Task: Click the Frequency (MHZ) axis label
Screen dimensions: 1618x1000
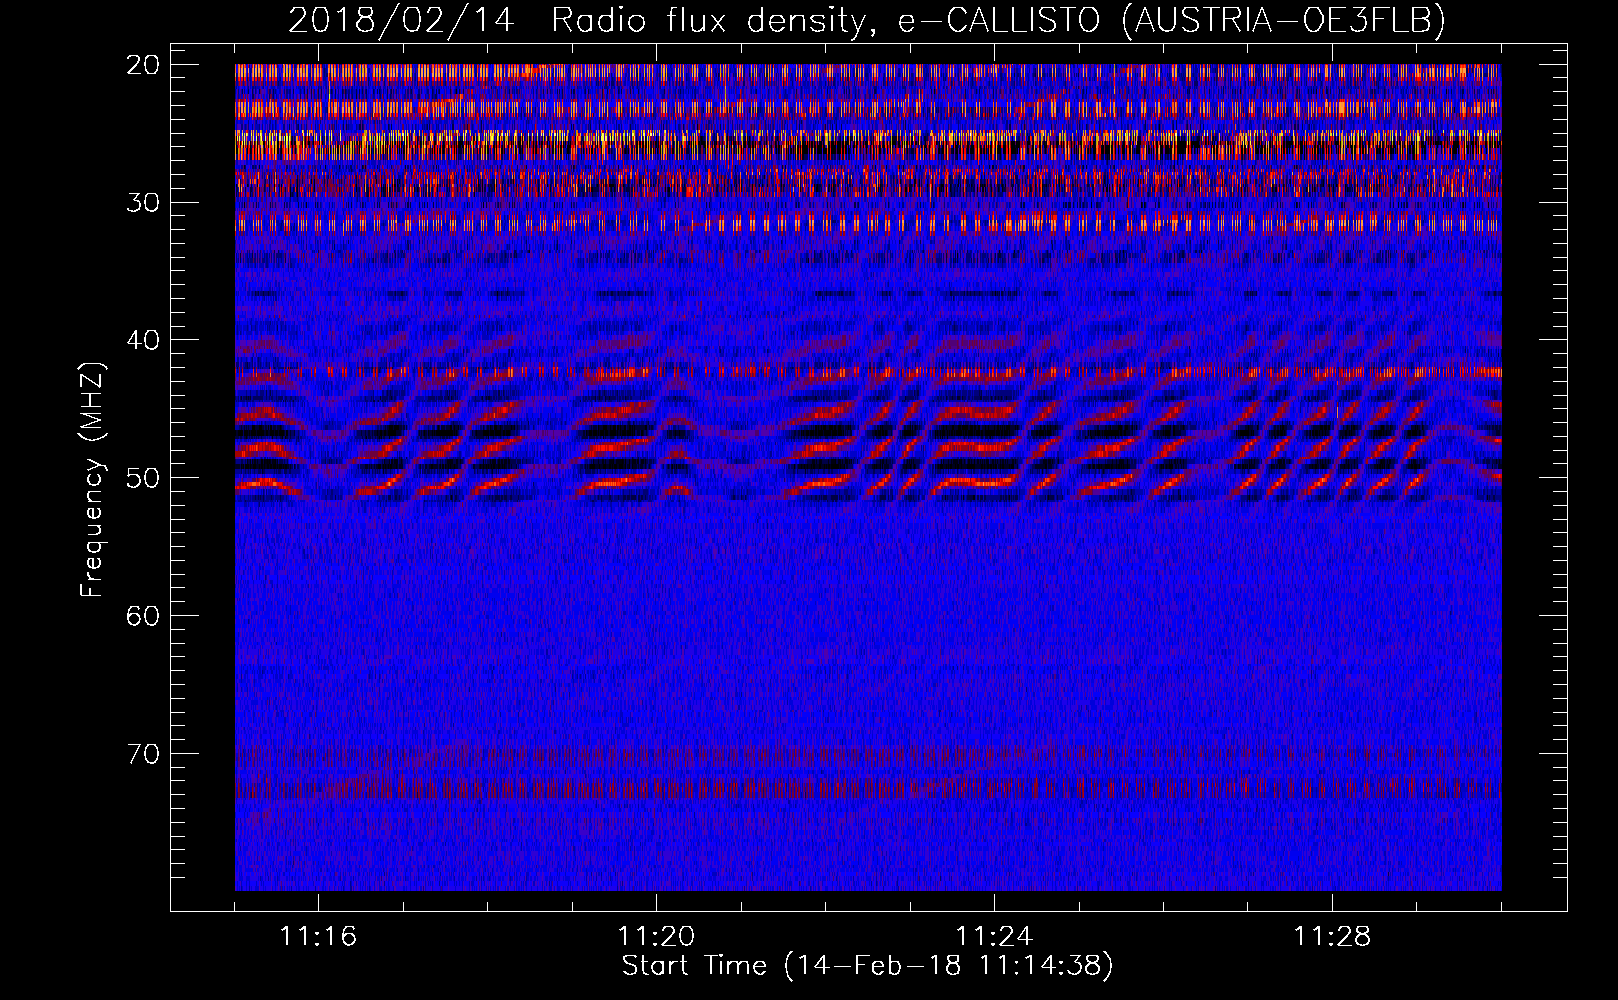Action: (92, 479)
